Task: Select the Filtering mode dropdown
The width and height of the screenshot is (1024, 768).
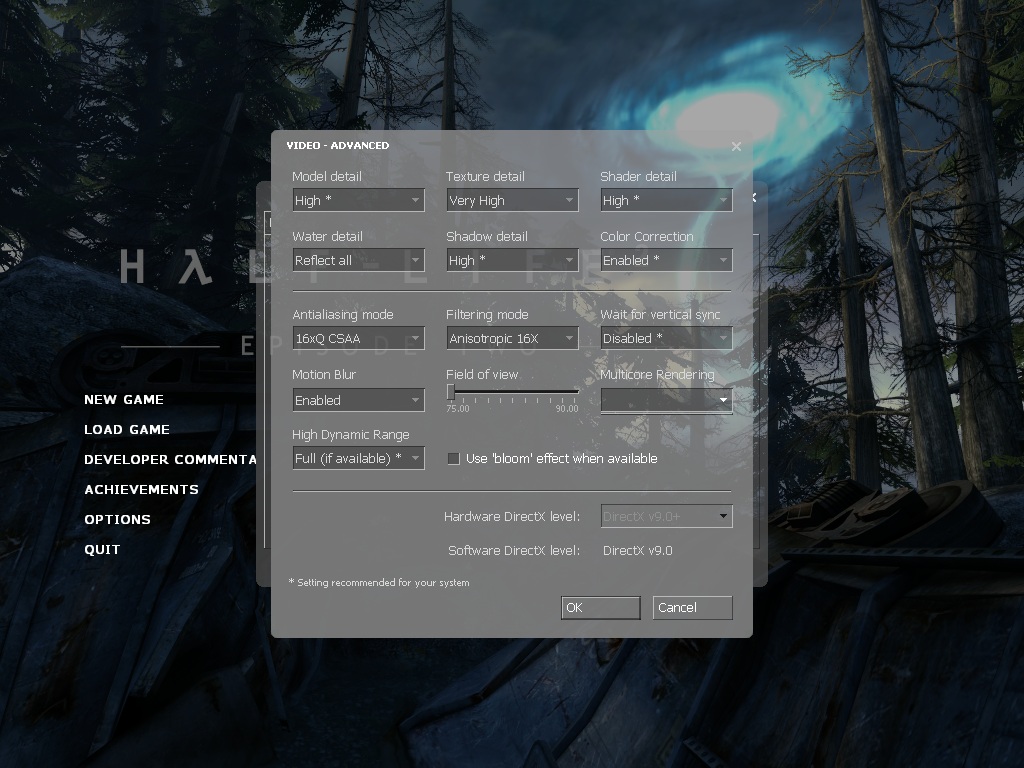Action: (x=512, y=339)
